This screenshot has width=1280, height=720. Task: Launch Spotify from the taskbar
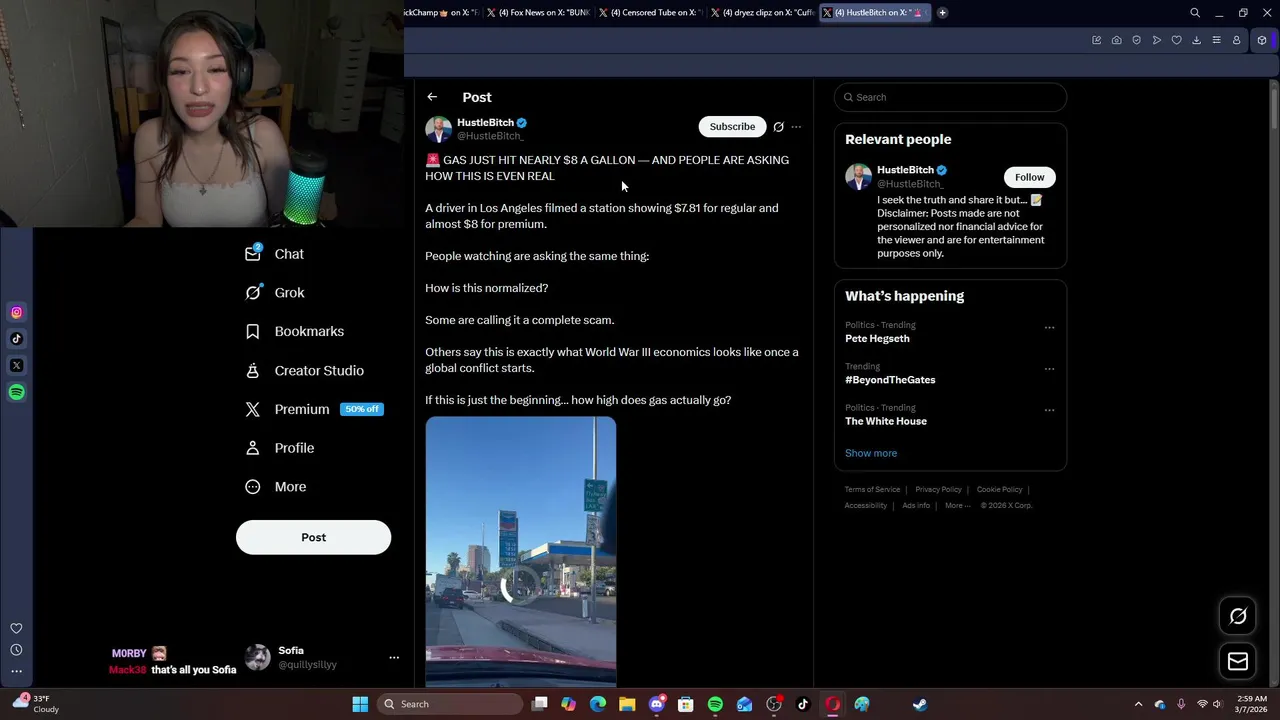(715, 704)
